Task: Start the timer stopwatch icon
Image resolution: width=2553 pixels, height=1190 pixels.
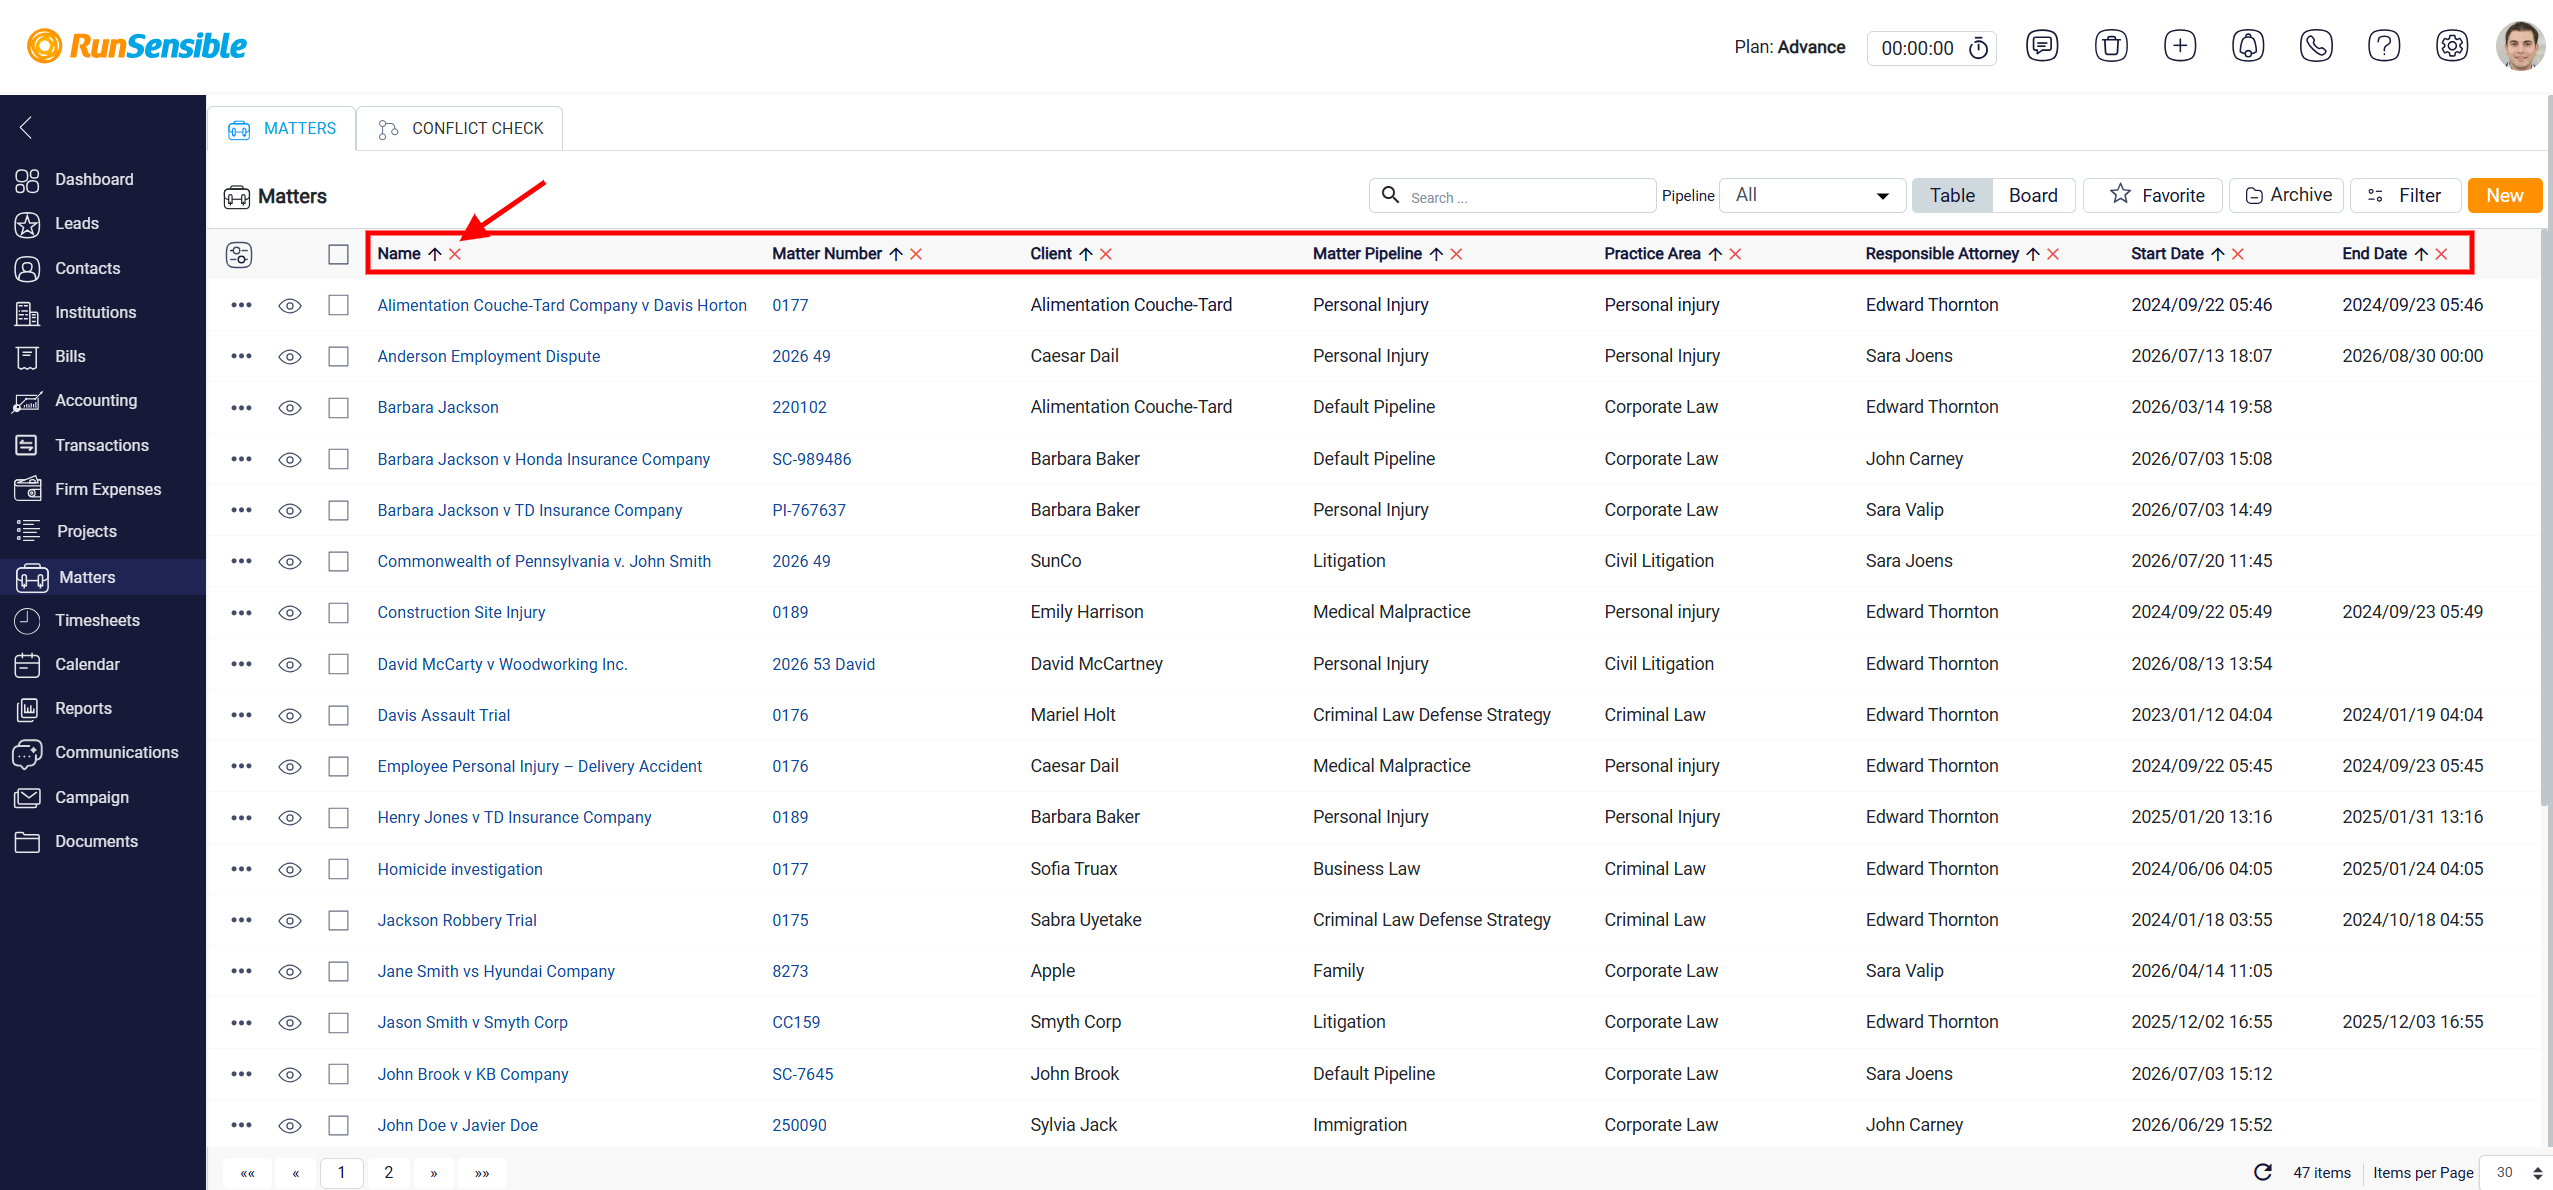Action: pyautogui.click(x=1978, y=48)
